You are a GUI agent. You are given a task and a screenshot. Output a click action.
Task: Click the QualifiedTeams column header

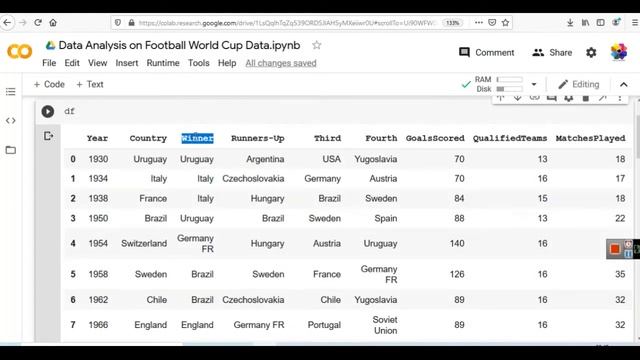point(510,138)
